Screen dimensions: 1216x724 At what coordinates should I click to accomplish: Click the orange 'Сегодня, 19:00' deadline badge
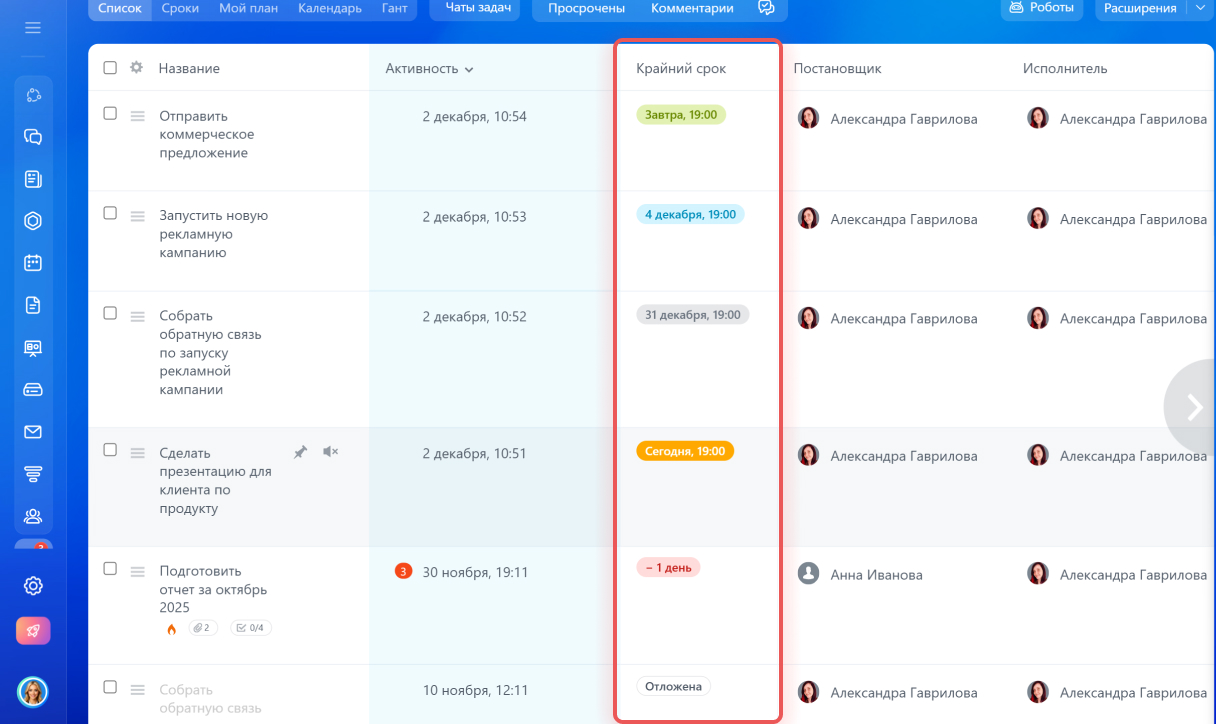685,451
